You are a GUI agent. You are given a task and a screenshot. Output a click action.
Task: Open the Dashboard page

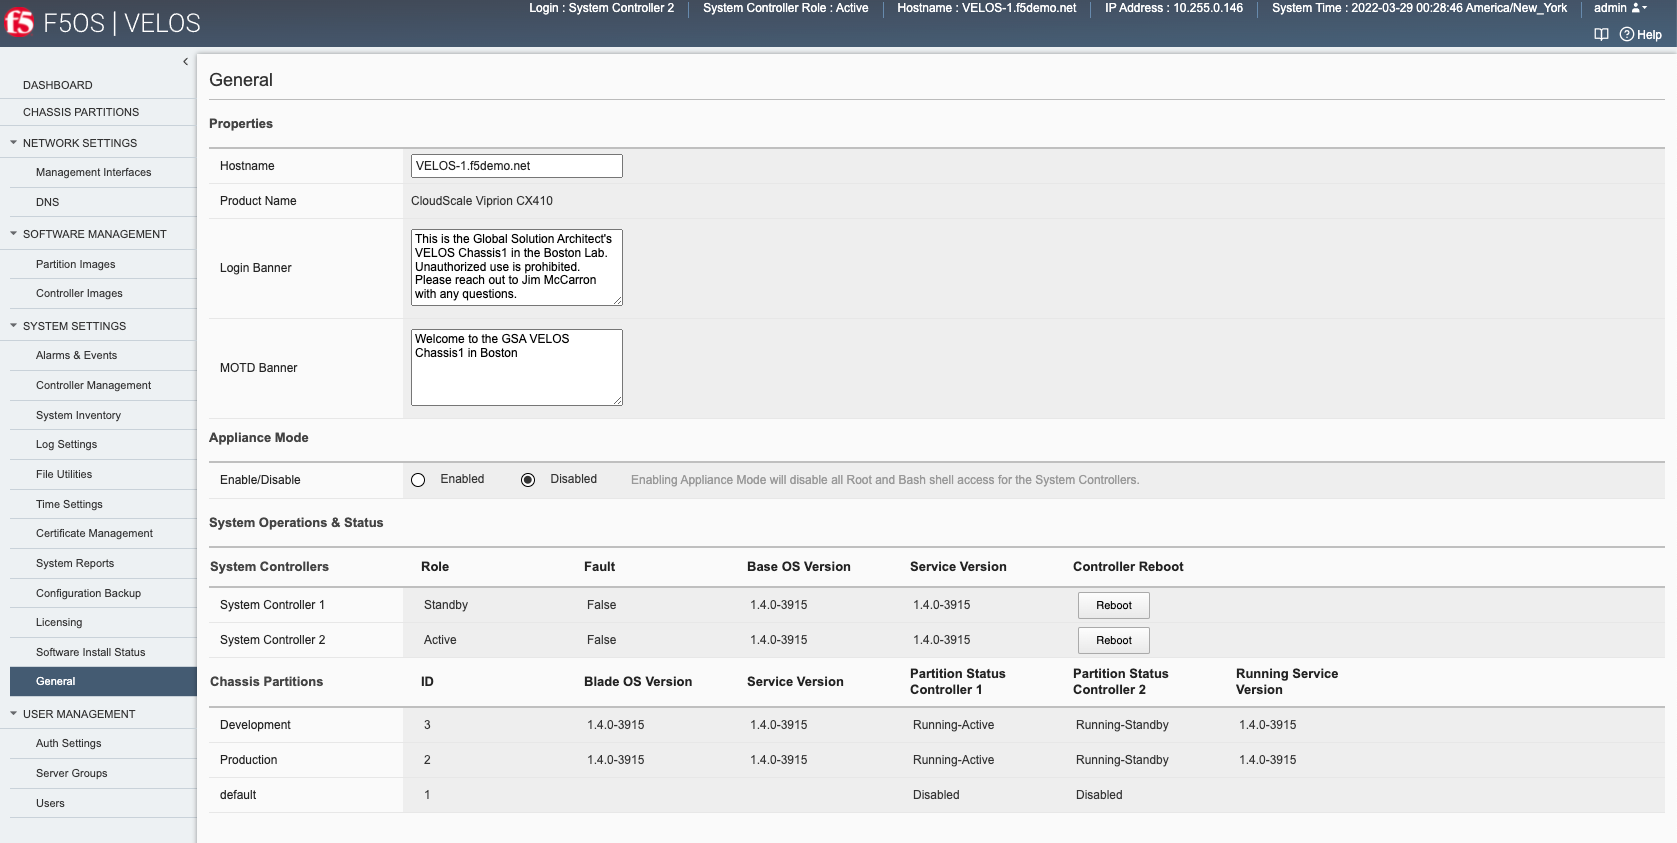[x=58, y=85]
